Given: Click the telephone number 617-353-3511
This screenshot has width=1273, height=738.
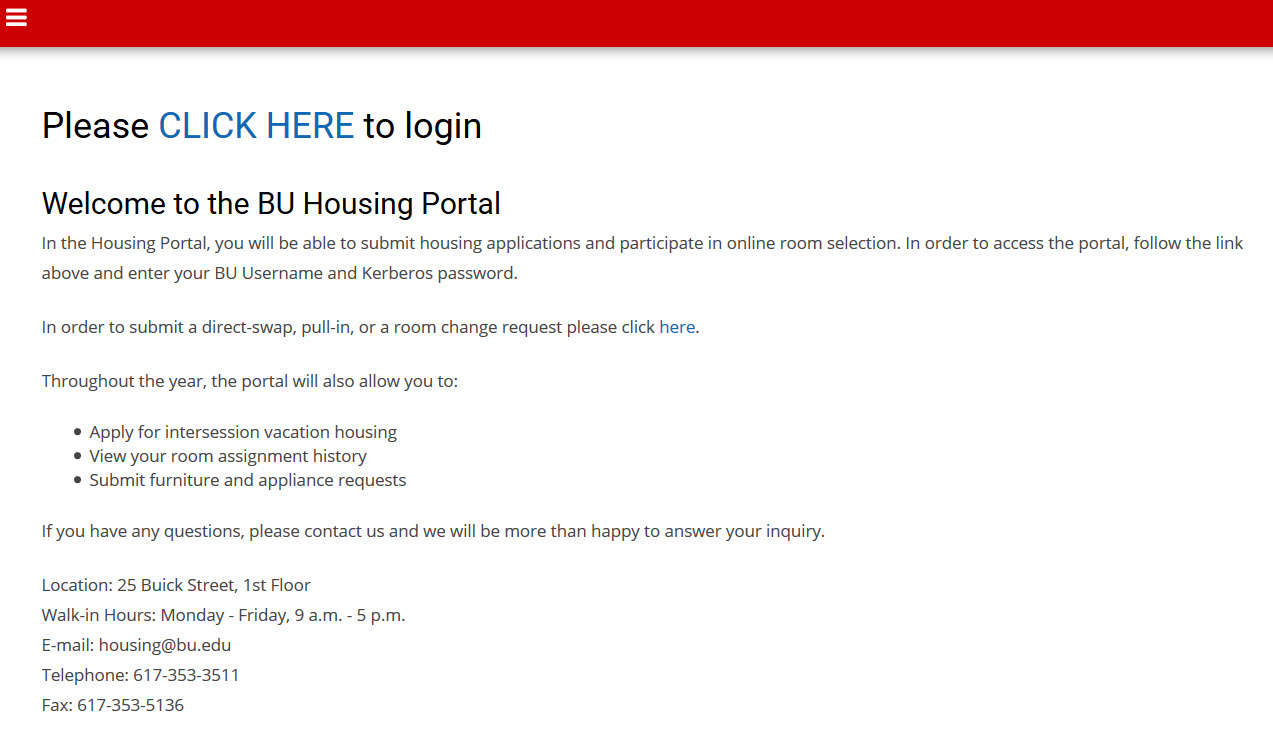Looking at the screenshot, I should tap(186, 675).
